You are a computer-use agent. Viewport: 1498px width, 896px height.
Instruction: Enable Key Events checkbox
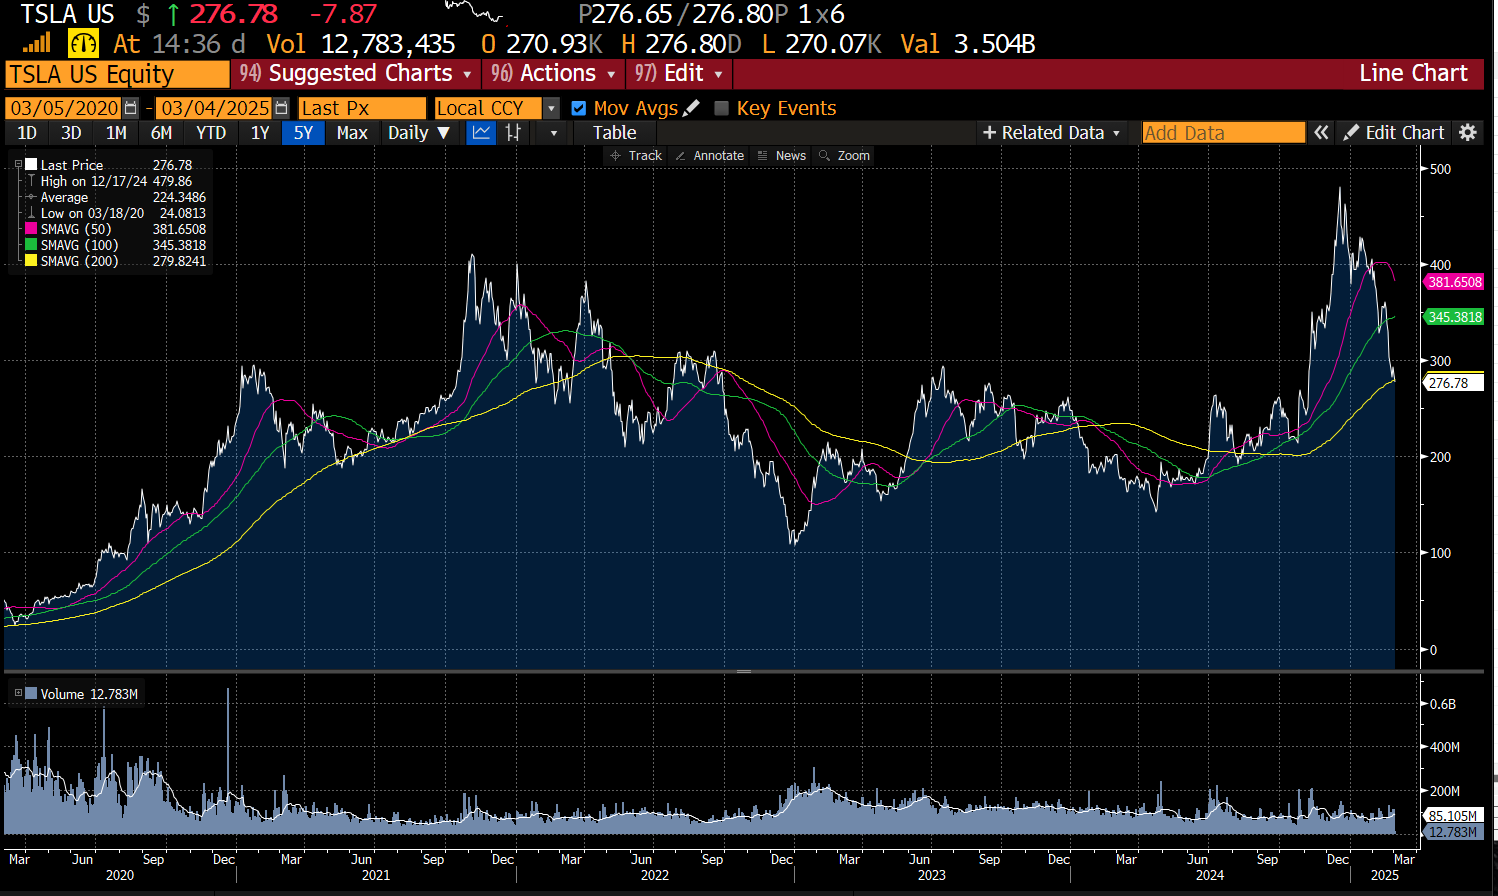tap(721, 108)
